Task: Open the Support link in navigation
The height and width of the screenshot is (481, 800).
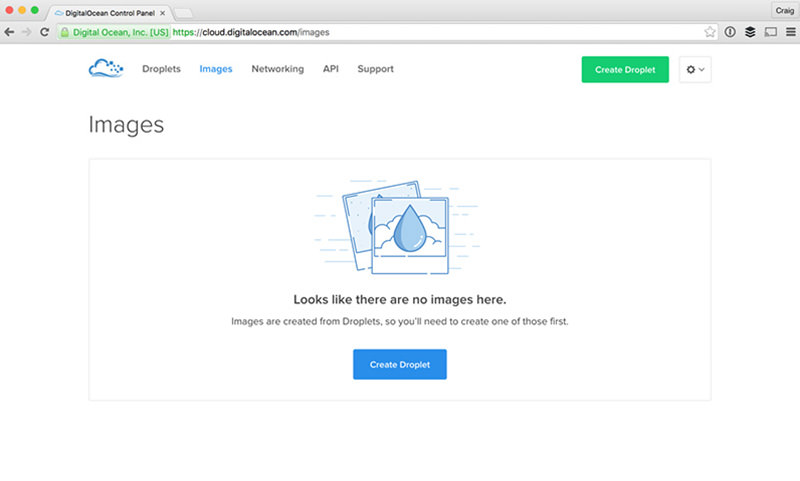Action: 375,69
